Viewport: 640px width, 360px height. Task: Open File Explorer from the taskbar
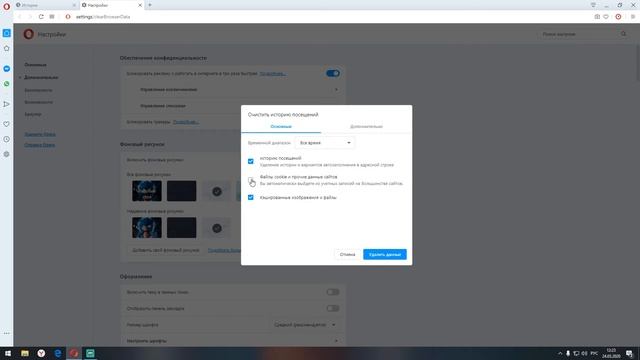[25, 353]
